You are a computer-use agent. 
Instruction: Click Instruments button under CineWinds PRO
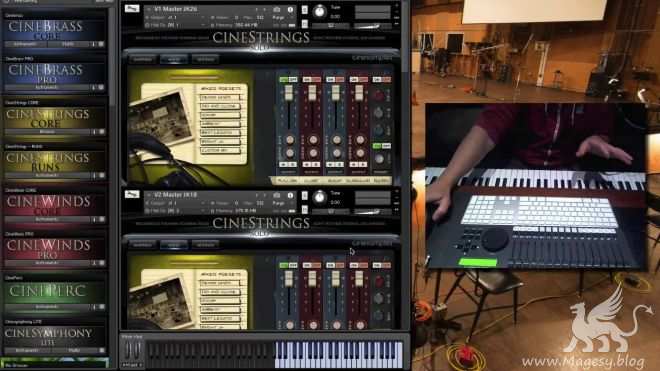pos(47,263)
